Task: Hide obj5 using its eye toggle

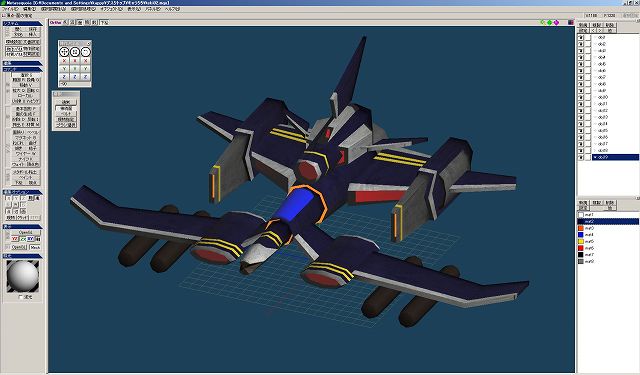Action: pyautogui.click(x=581, y=64)
